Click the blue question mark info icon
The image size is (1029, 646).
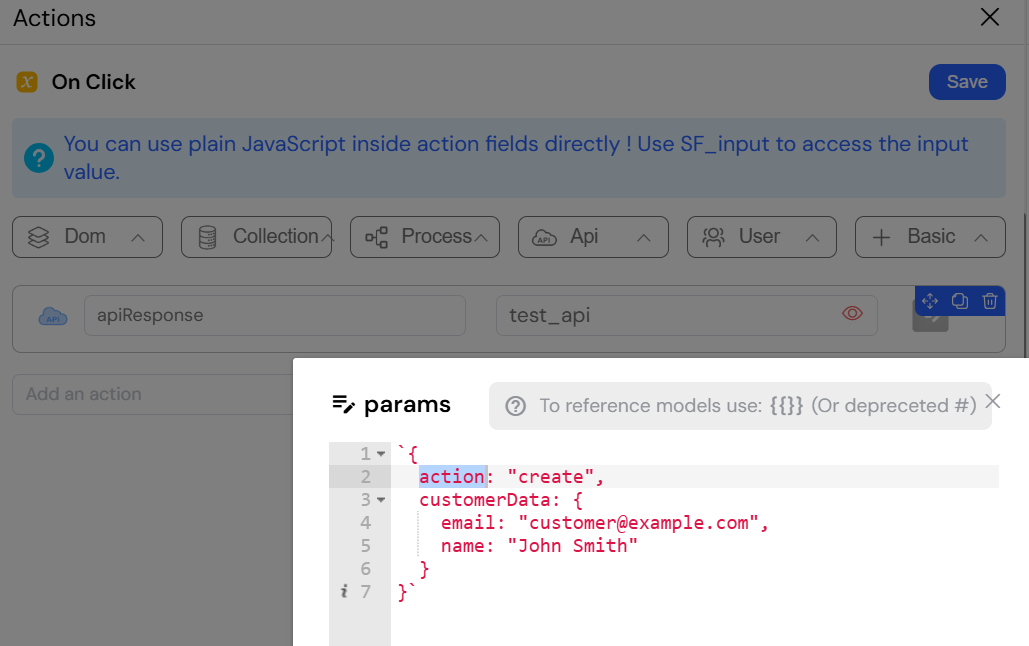tap(39, 158)
